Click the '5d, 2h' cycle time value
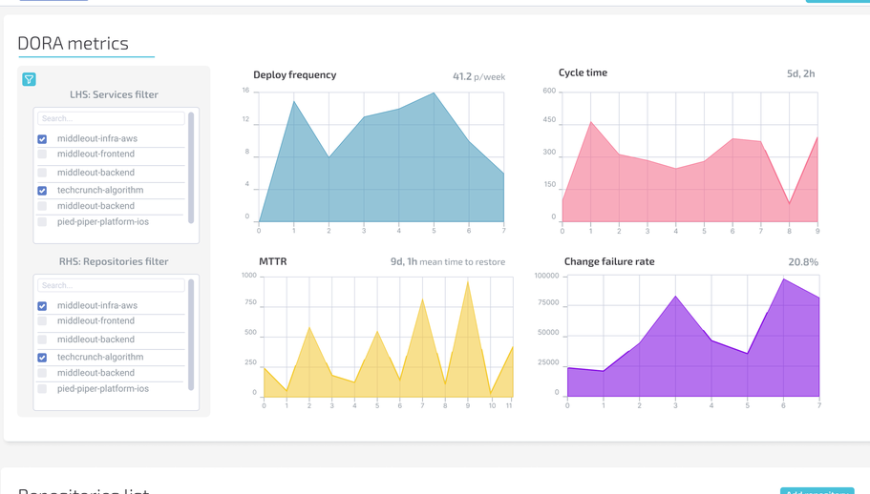 pyautogui.click(x=801, y=73)
